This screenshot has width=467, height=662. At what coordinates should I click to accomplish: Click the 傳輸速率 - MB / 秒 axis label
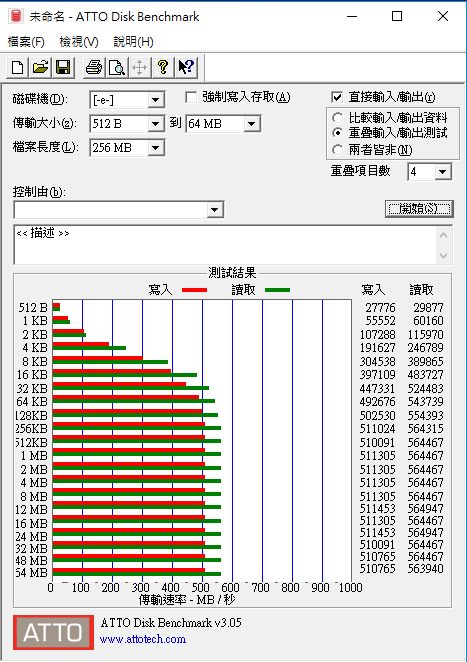coord(186,600)
